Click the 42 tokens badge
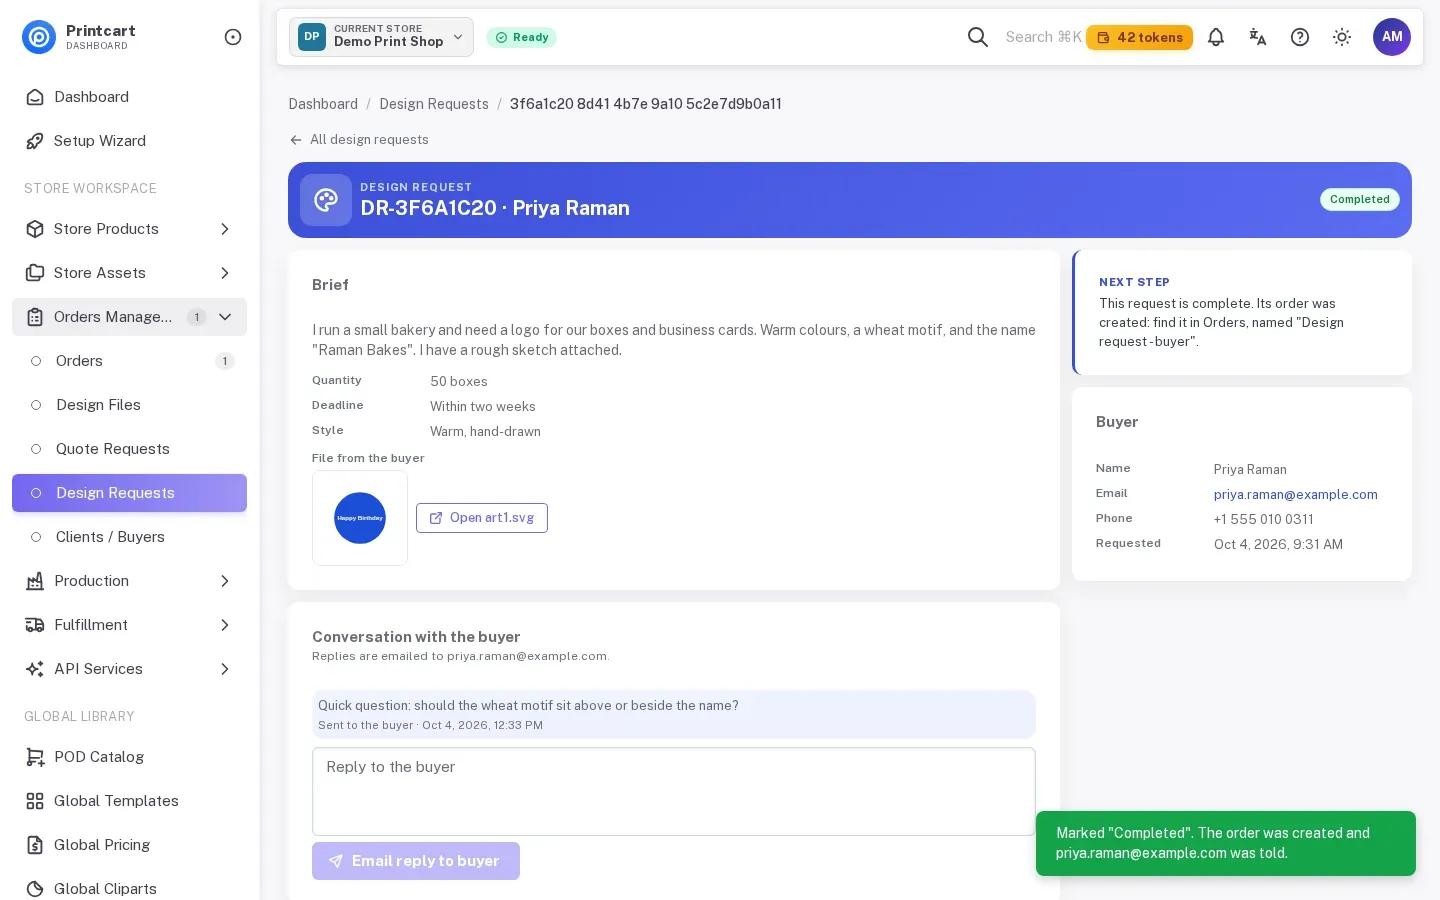This screenshot has width=1440, height=900. 1139,37
